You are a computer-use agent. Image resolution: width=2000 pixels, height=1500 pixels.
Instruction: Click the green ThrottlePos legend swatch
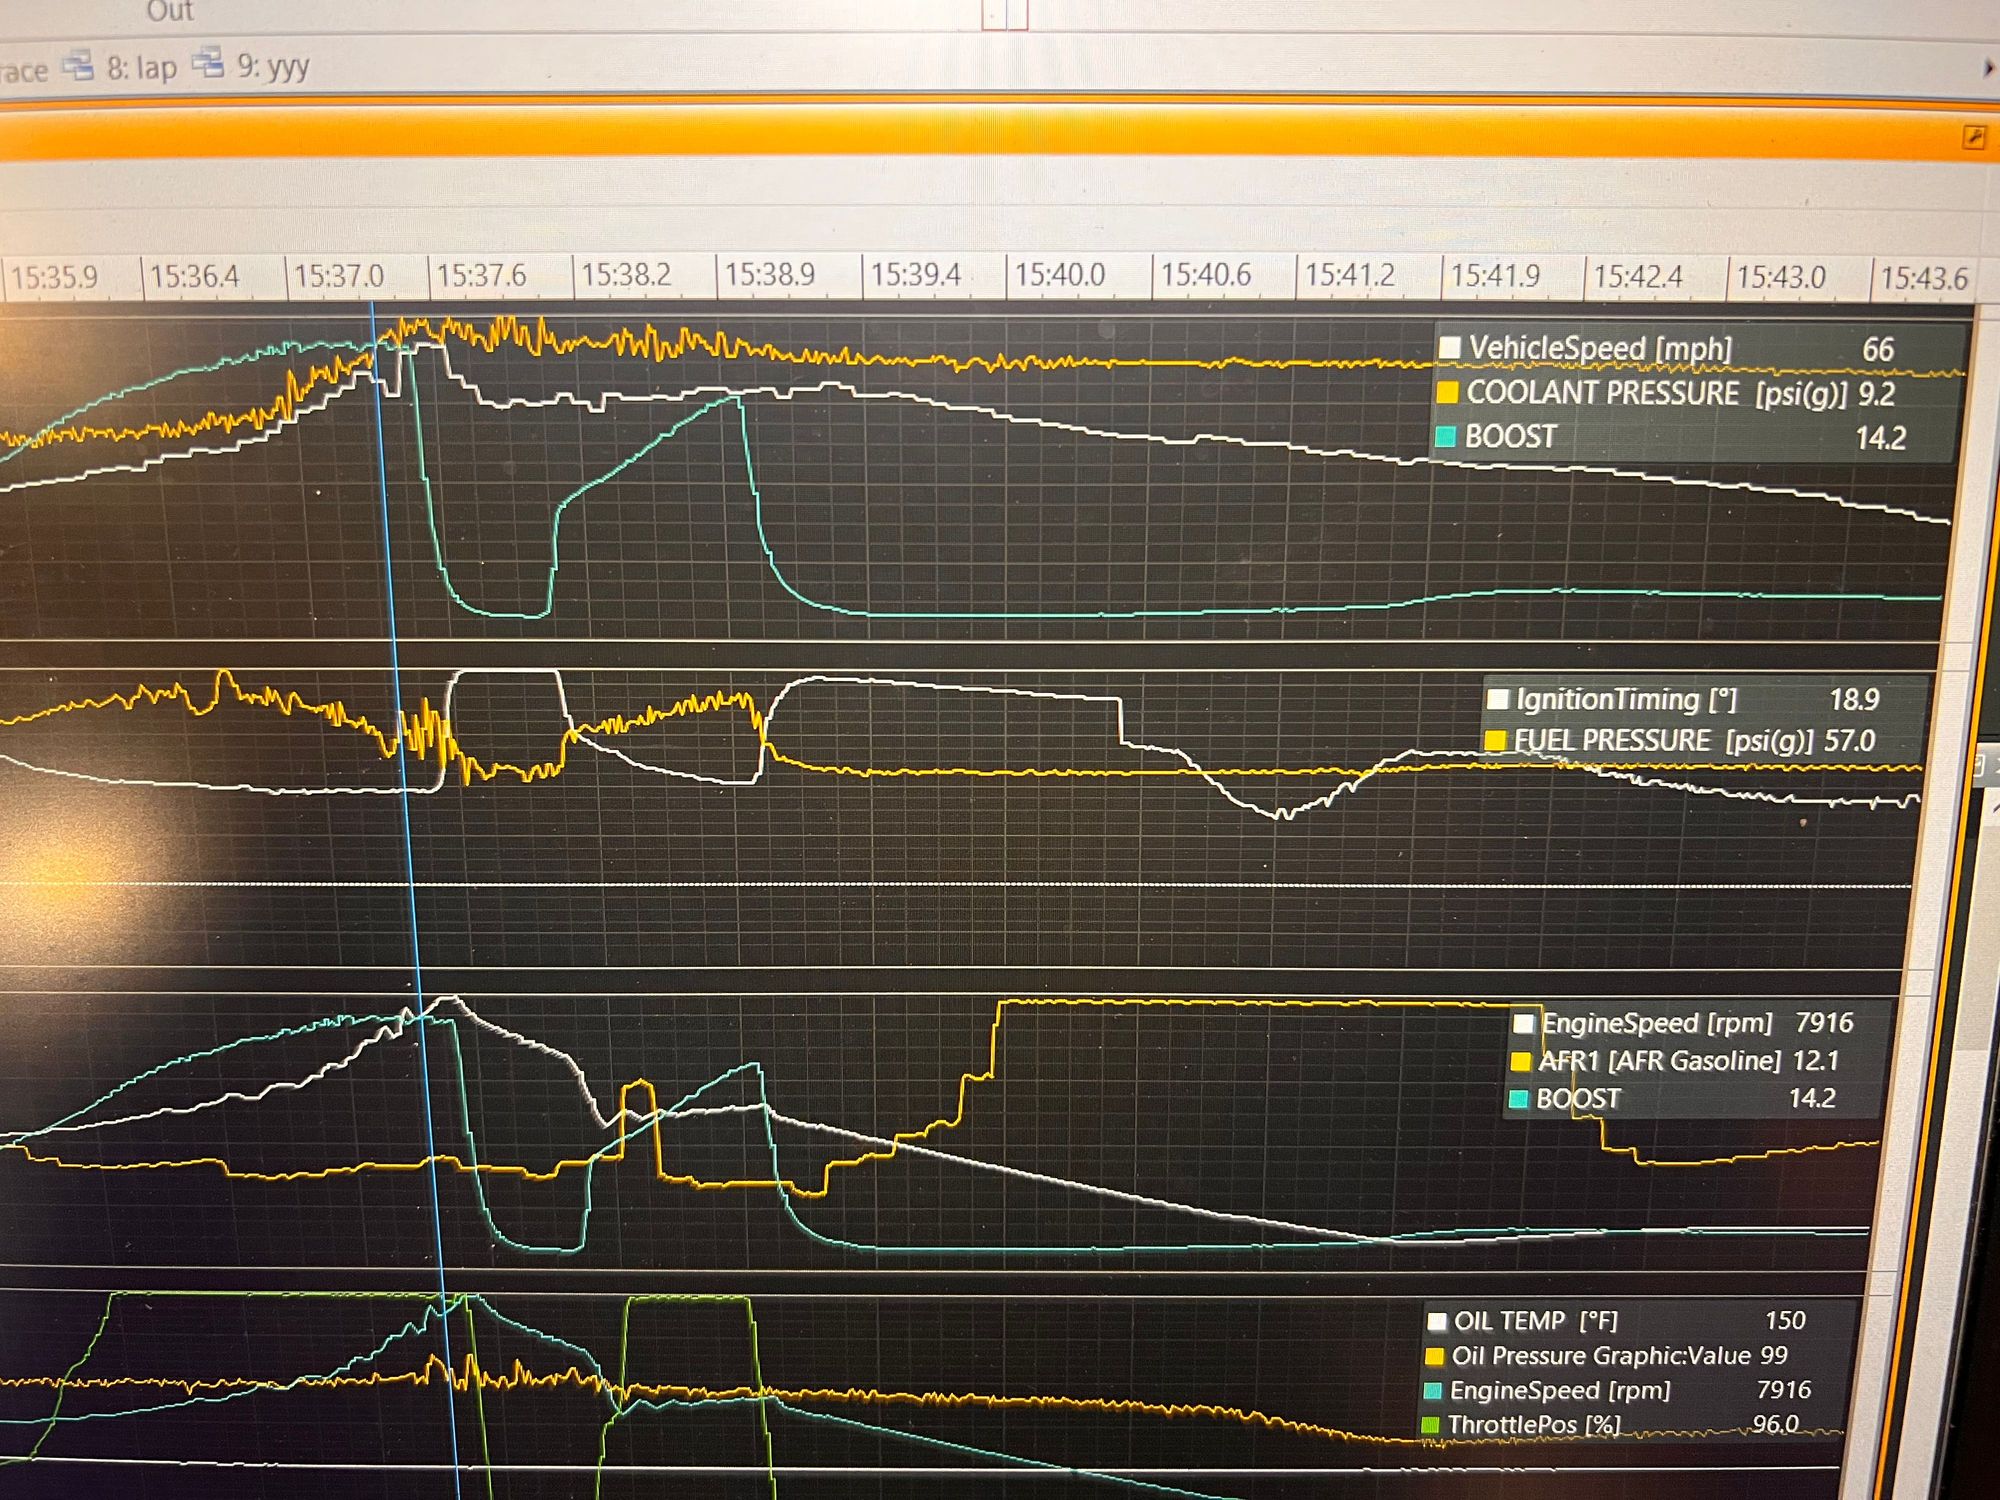[1430, 1424]
